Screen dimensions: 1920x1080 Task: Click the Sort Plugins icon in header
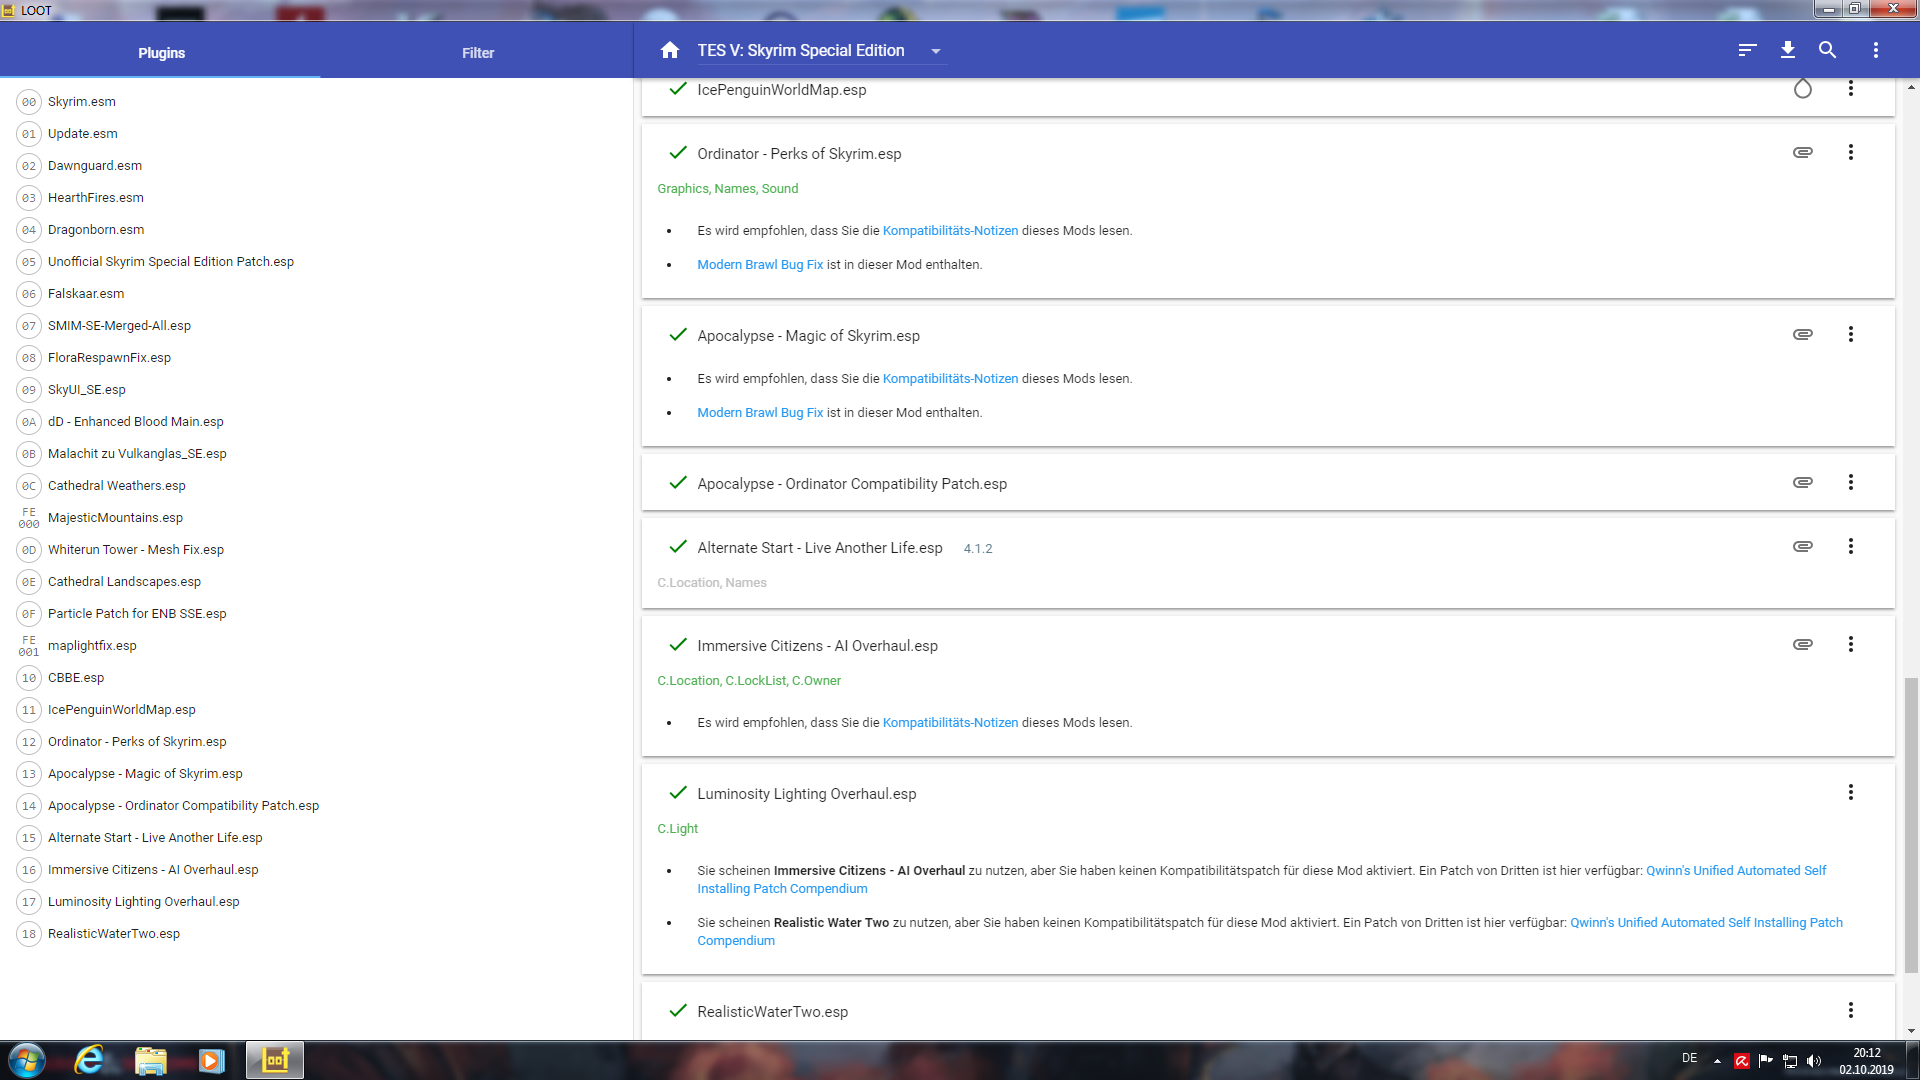[x=1747, y=50]
